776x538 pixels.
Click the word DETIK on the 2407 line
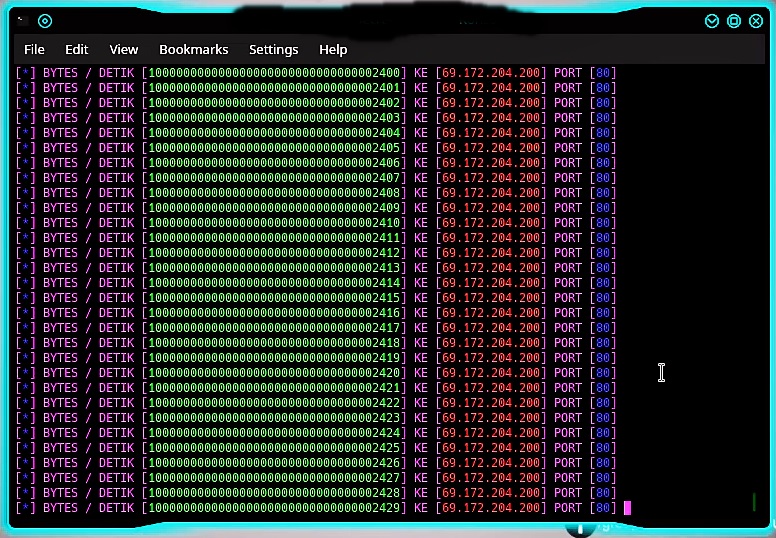(x=116, y=178)
